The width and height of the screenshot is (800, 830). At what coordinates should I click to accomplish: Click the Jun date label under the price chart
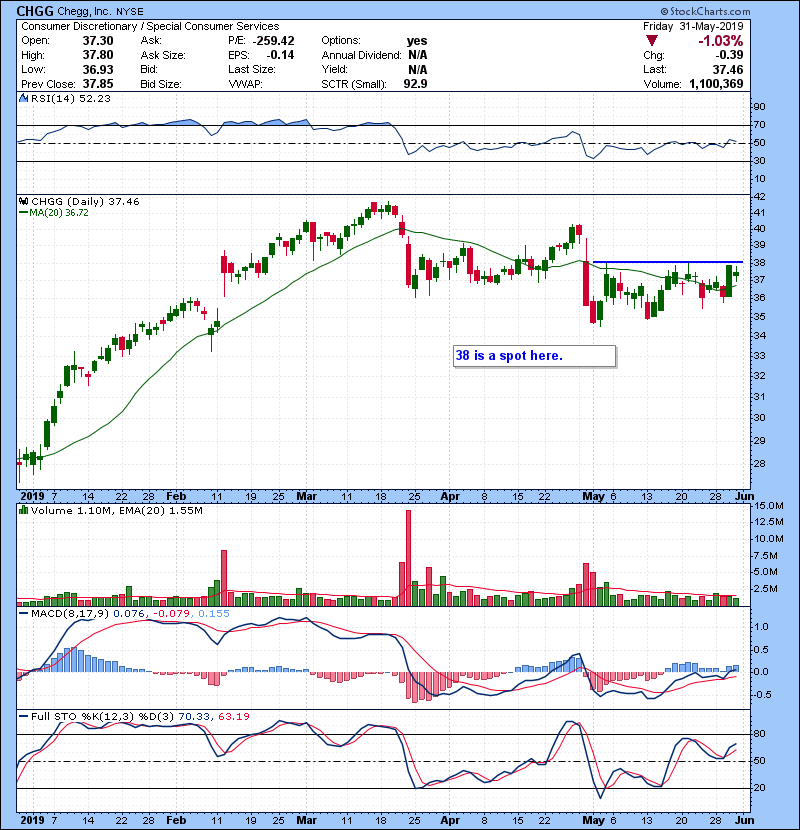[744, 497]
